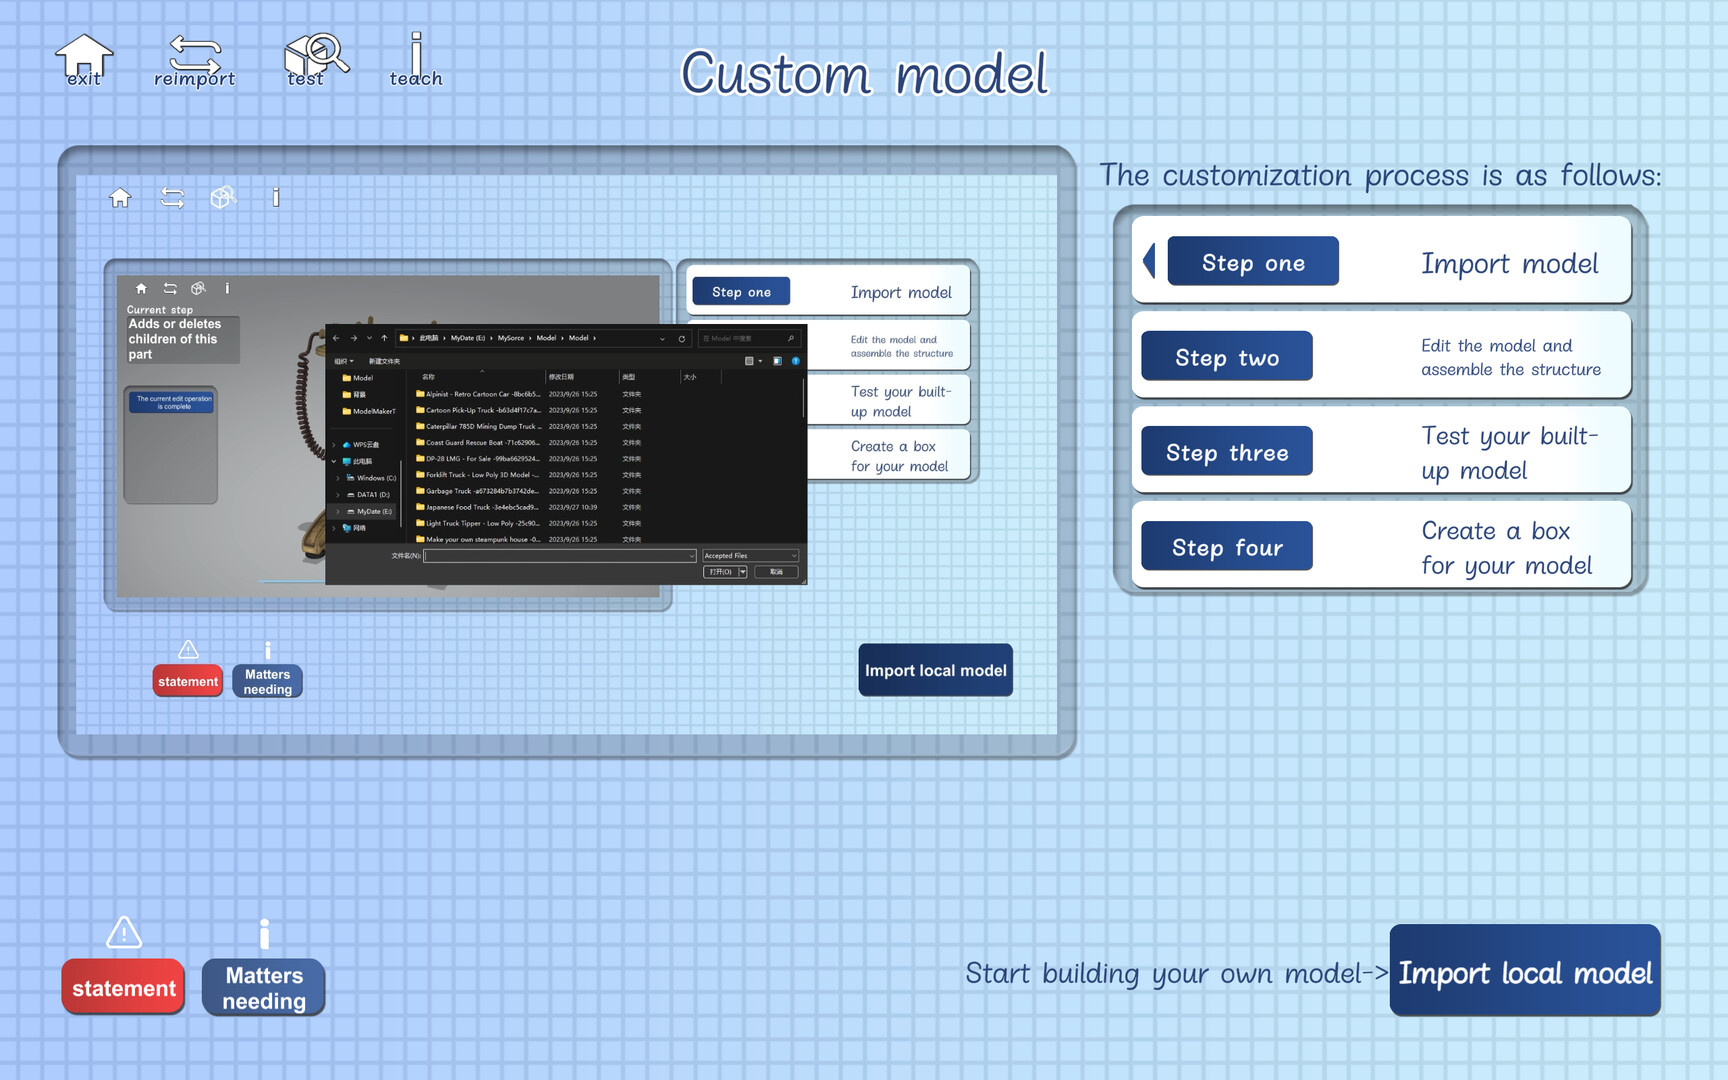Expand the Windows (C:) tree node
Image resolution: width=1728 pixels, height=1080 pixels.
[337, 477]
